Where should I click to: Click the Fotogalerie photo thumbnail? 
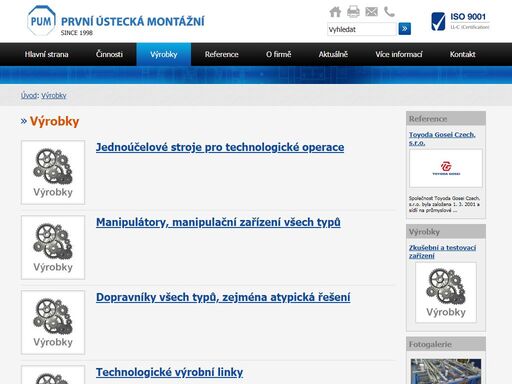[x=446, y=371]
